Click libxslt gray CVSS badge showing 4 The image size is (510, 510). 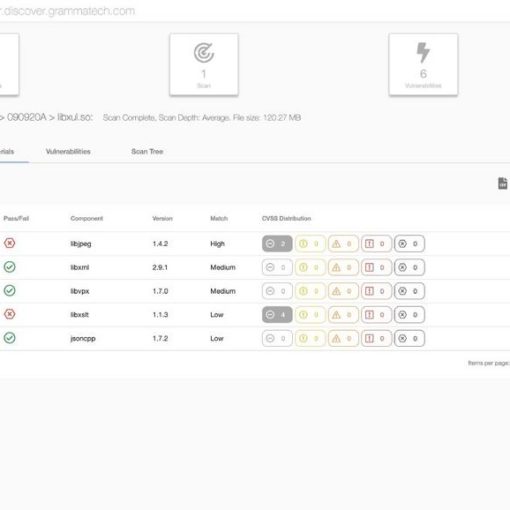point(277,315)
